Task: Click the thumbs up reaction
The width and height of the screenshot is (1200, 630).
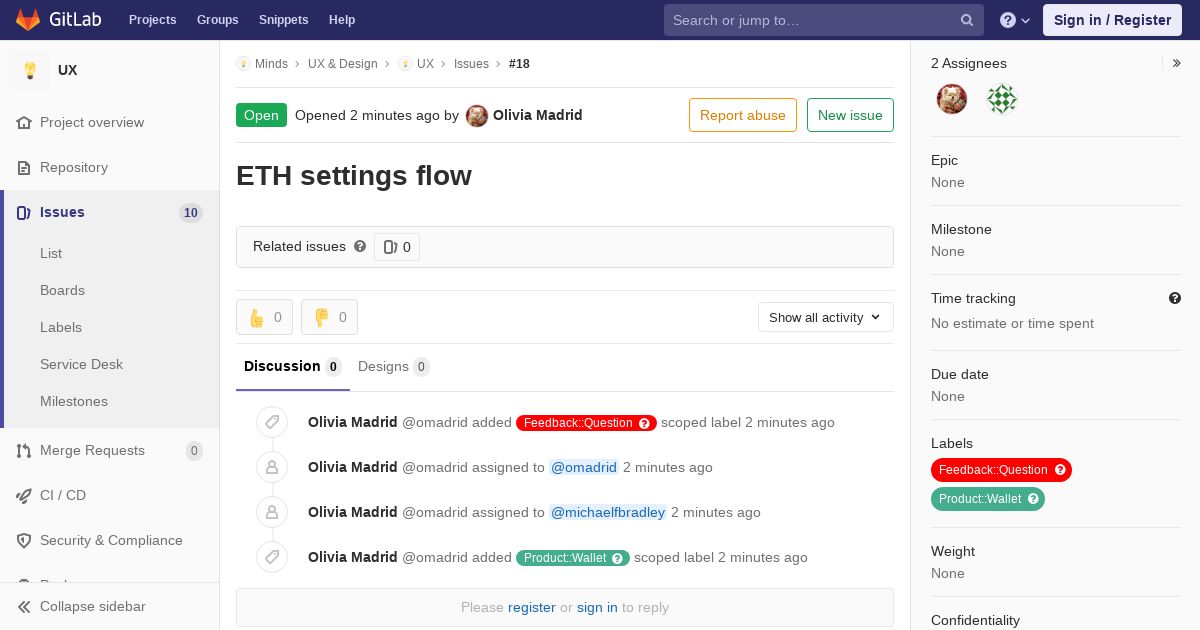Action: [x=264, y=317]
